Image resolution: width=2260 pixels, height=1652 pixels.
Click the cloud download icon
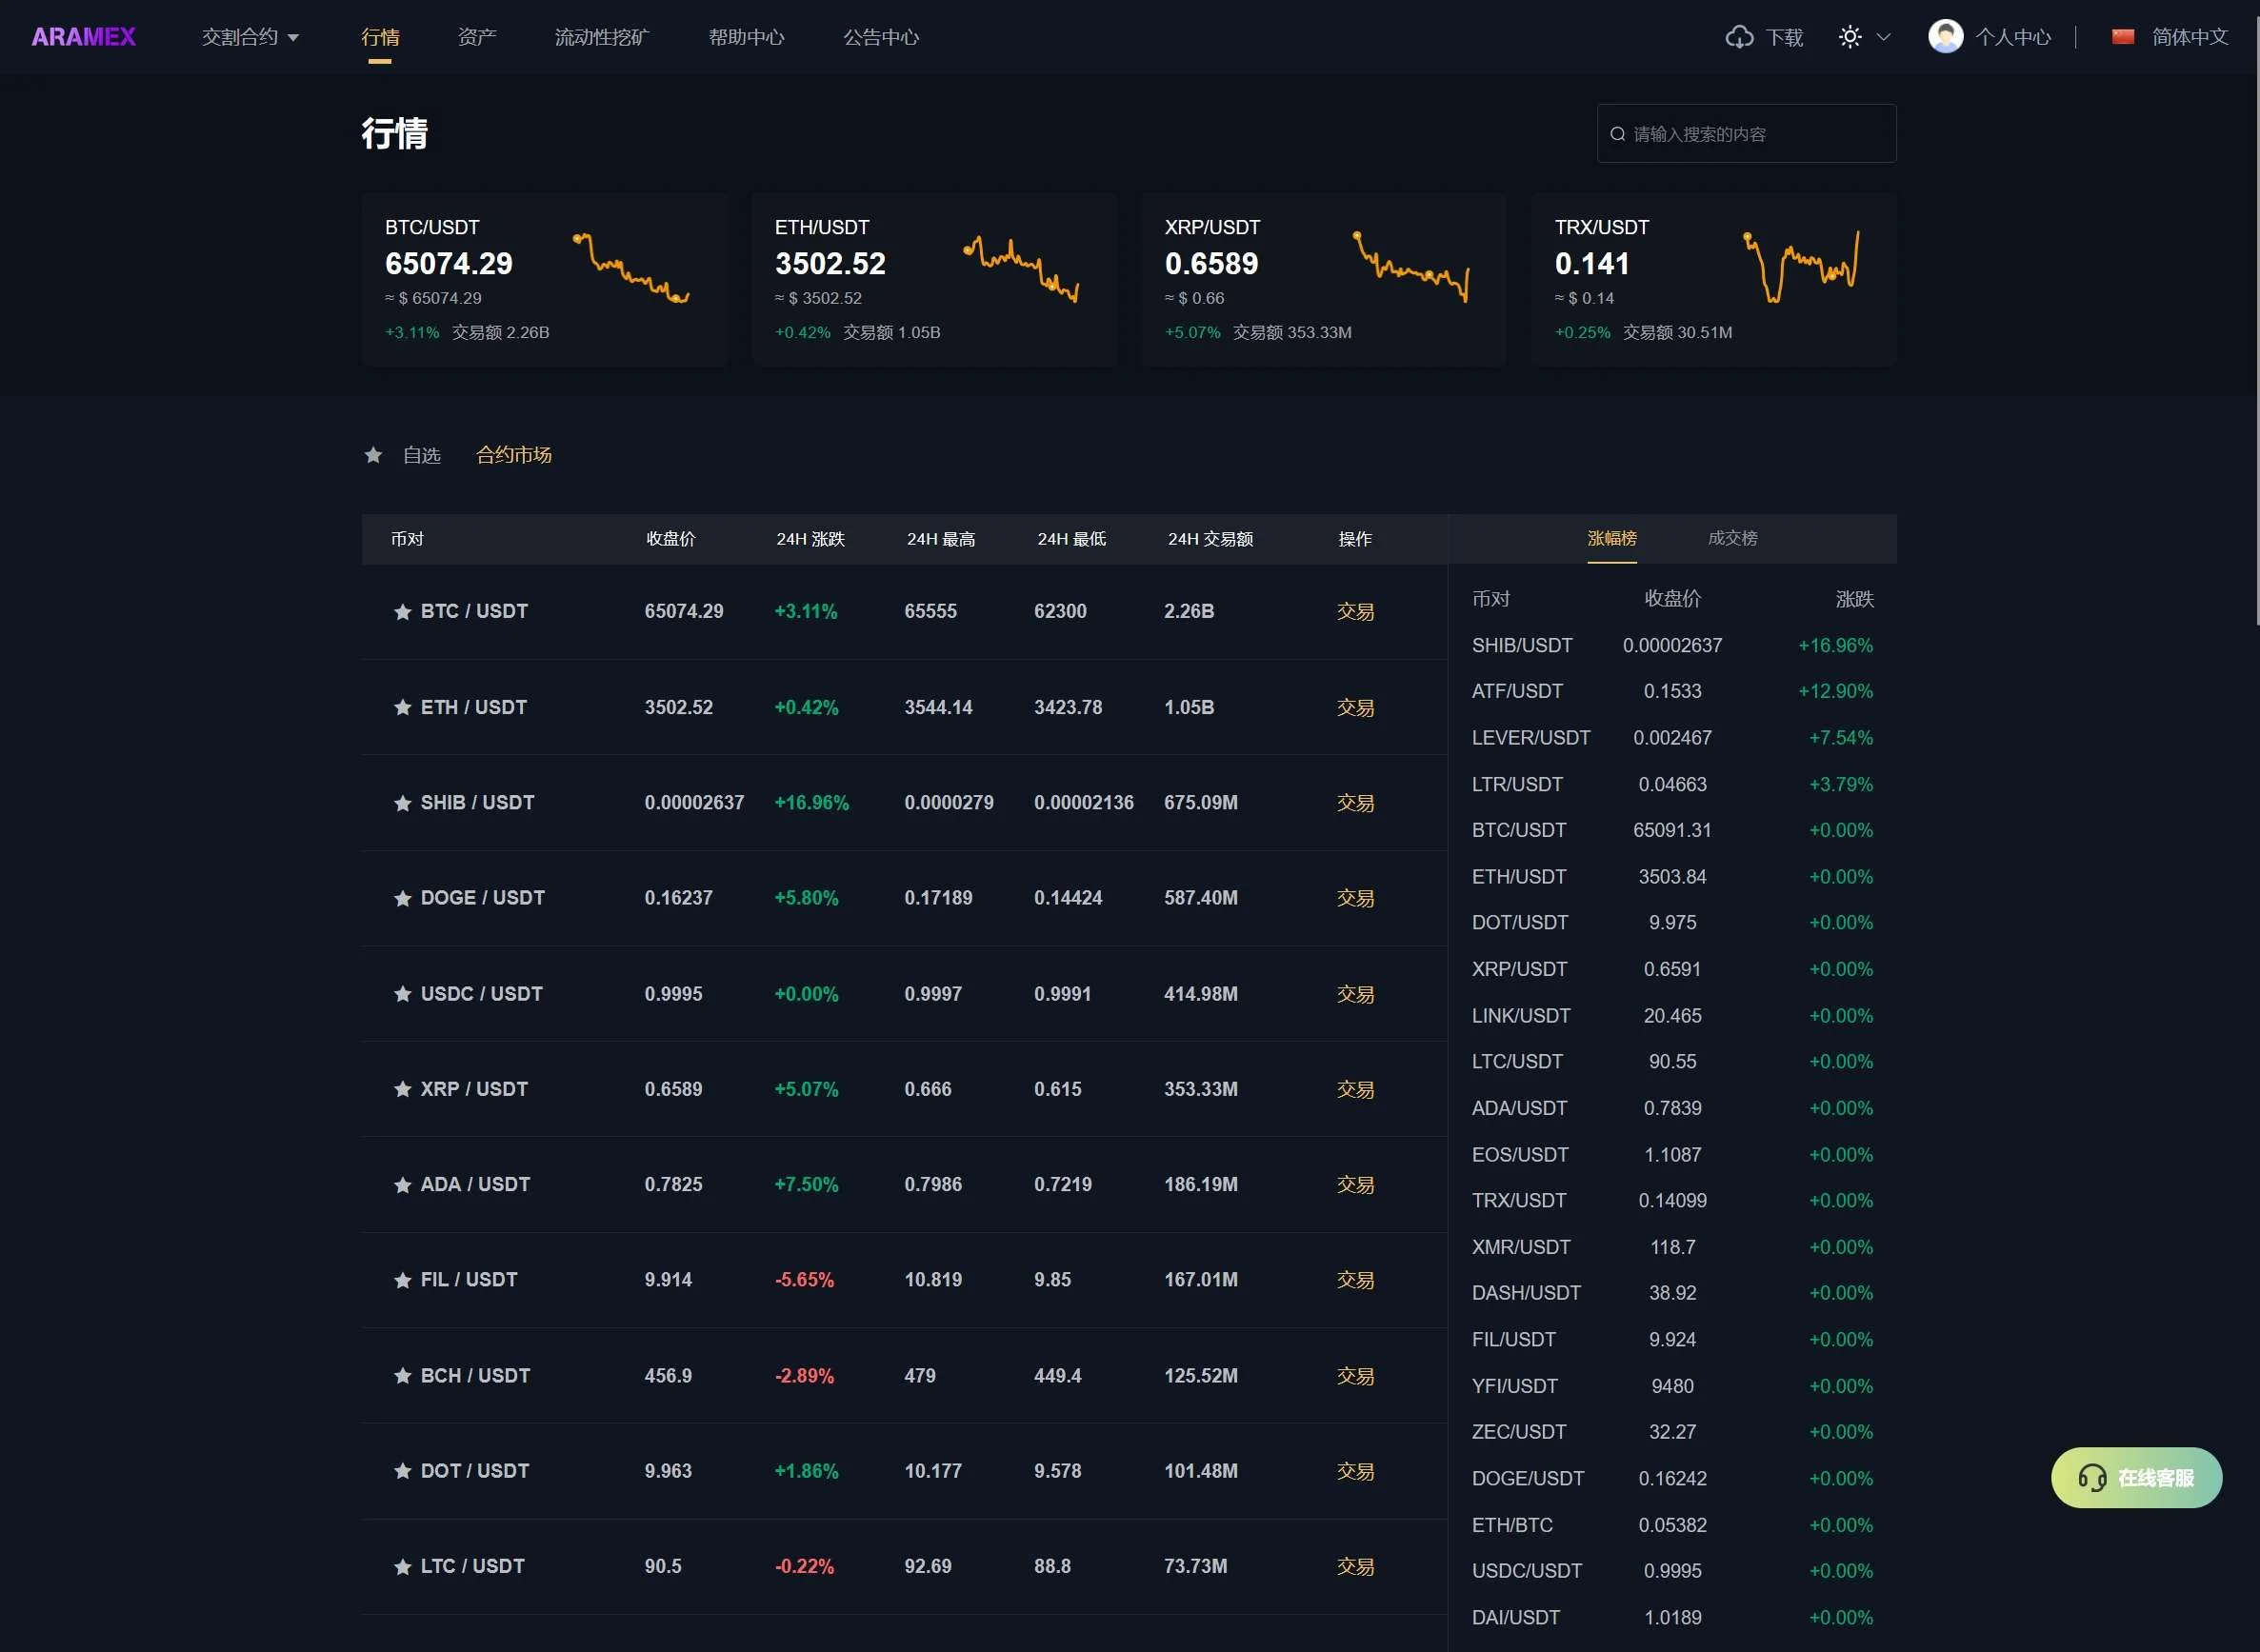1739,37
